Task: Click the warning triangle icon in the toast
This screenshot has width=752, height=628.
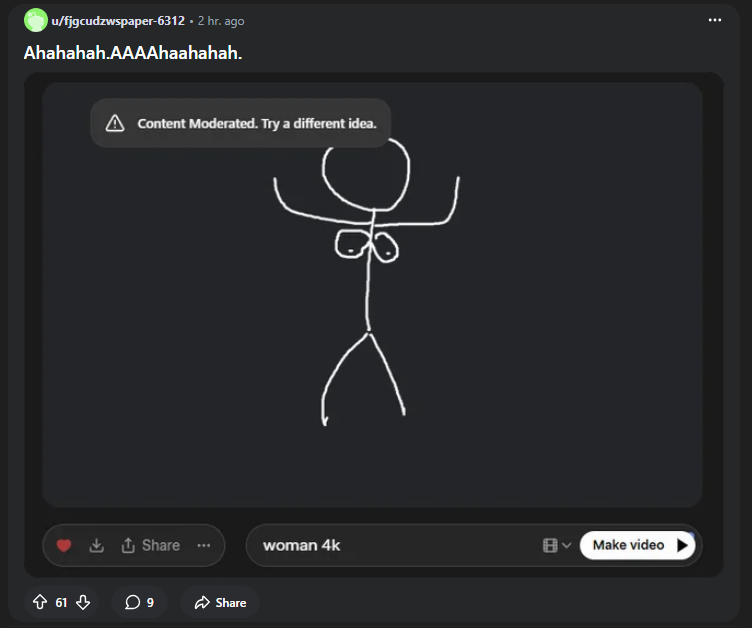Action: pos(115,123)
